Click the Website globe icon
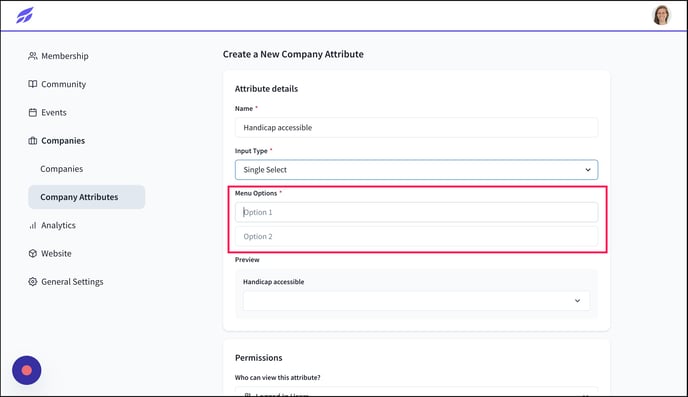This screenshot has width=688, height=397. tap(32, 254)
